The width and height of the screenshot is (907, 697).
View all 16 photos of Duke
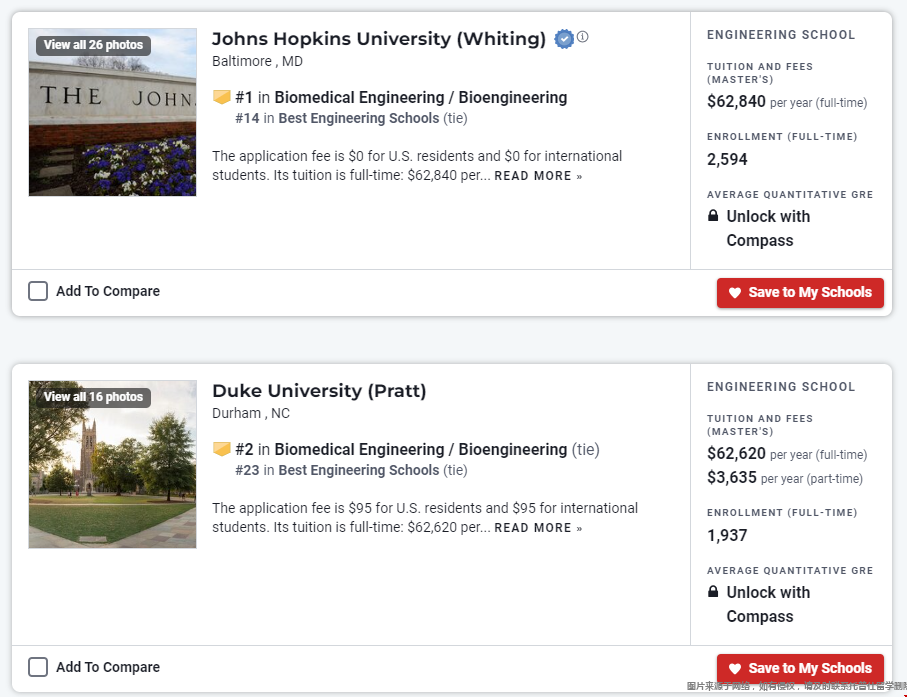pos(93,397)
